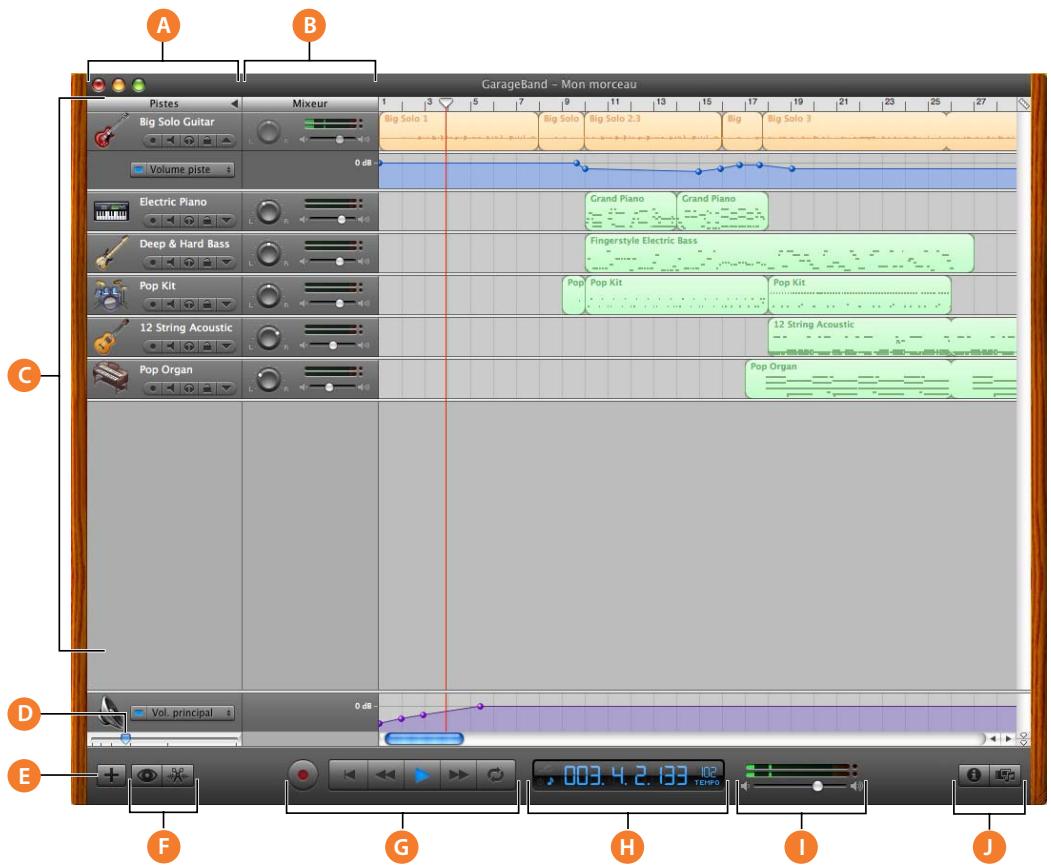The height and width of the screenshot is (868, 1051).
Task: Select the Pop Organ instrument icon
Action: click(x=111, y=378)
